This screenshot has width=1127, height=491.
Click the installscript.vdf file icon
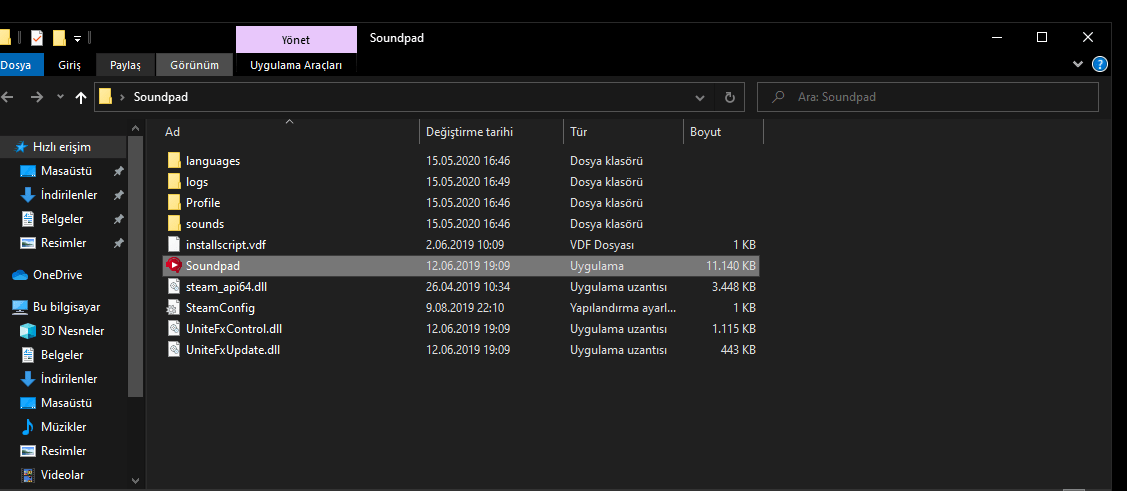(x=173, y=244)
